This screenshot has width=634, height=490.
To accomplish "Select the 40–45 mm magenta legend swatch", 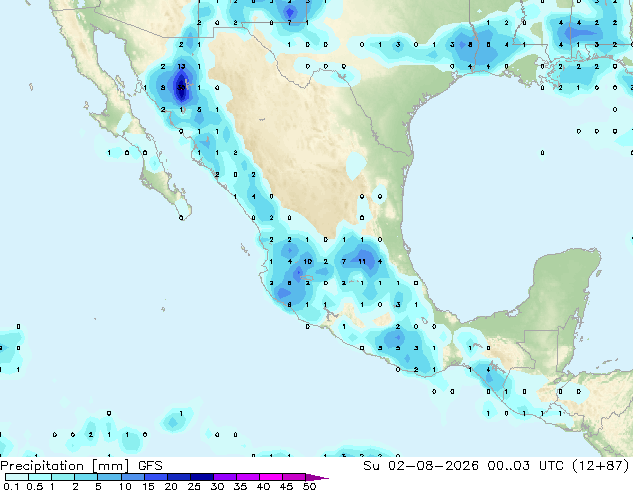I will tap(271, 477).
